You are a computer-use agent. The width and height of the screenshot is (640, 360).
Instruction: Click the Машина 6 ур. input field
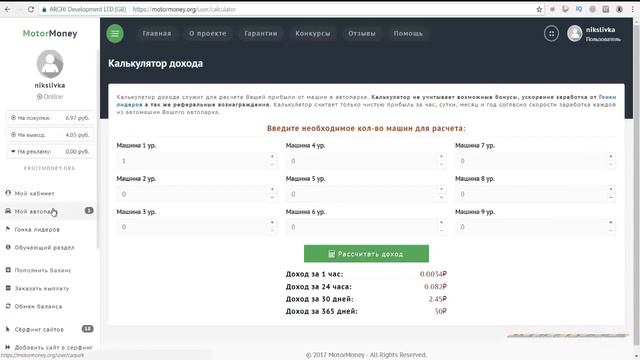point(366,227)
